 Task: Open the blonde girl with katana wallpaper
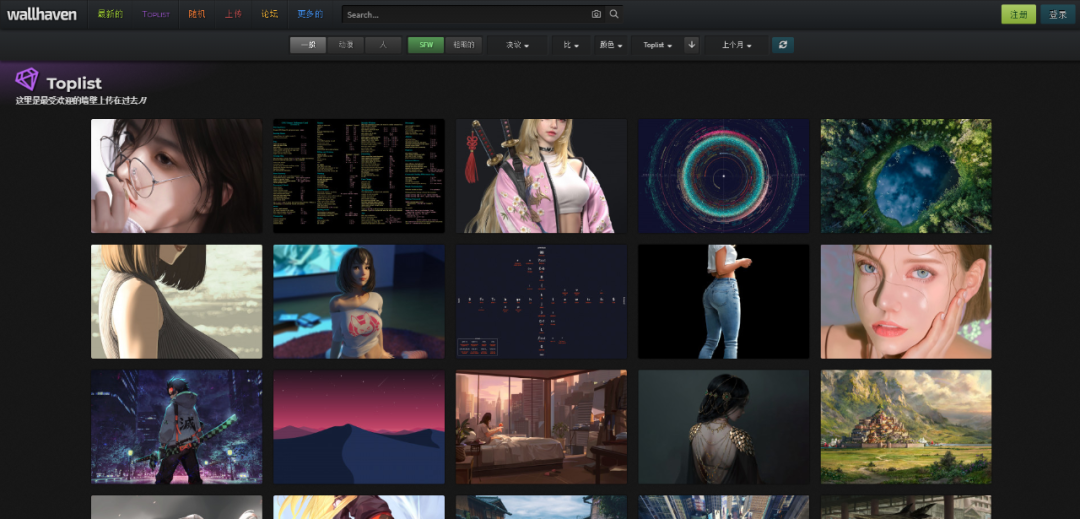541,176
